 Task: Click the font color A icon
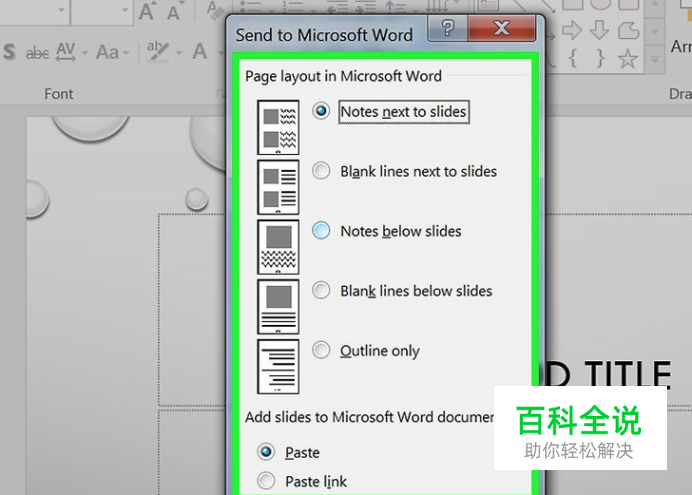(x=199, y=52)
